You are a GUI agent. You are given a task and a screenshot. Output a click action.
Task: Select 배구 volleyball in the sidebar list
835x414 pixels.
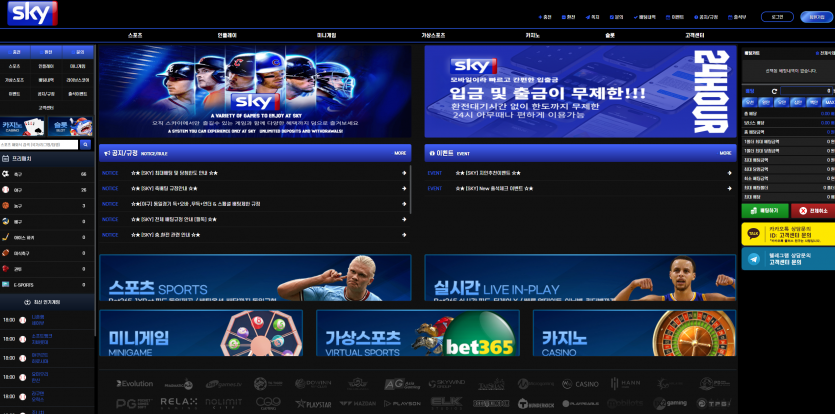[x=47, y=222]
